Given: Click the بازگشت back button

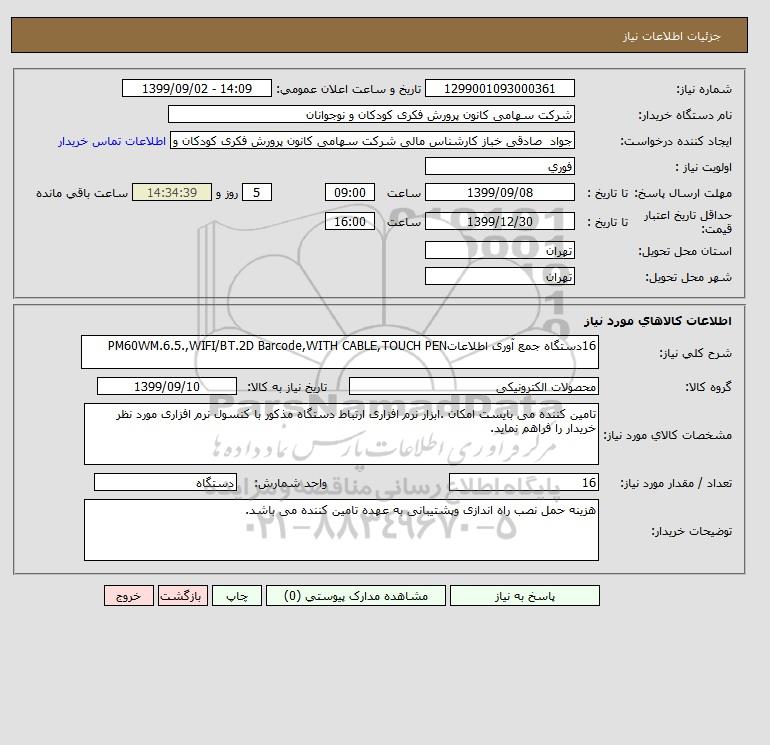Looking at the screenshot, I should 183,596.
